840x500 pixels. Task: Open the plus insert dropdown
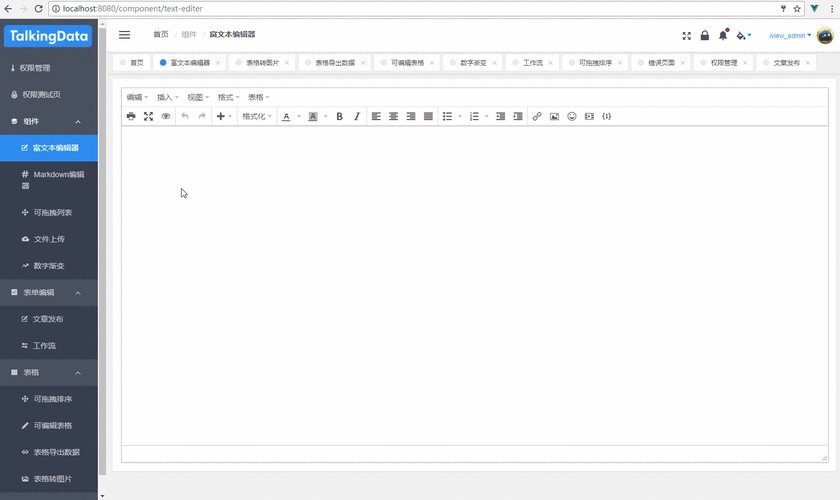click(x=224, y=116)
